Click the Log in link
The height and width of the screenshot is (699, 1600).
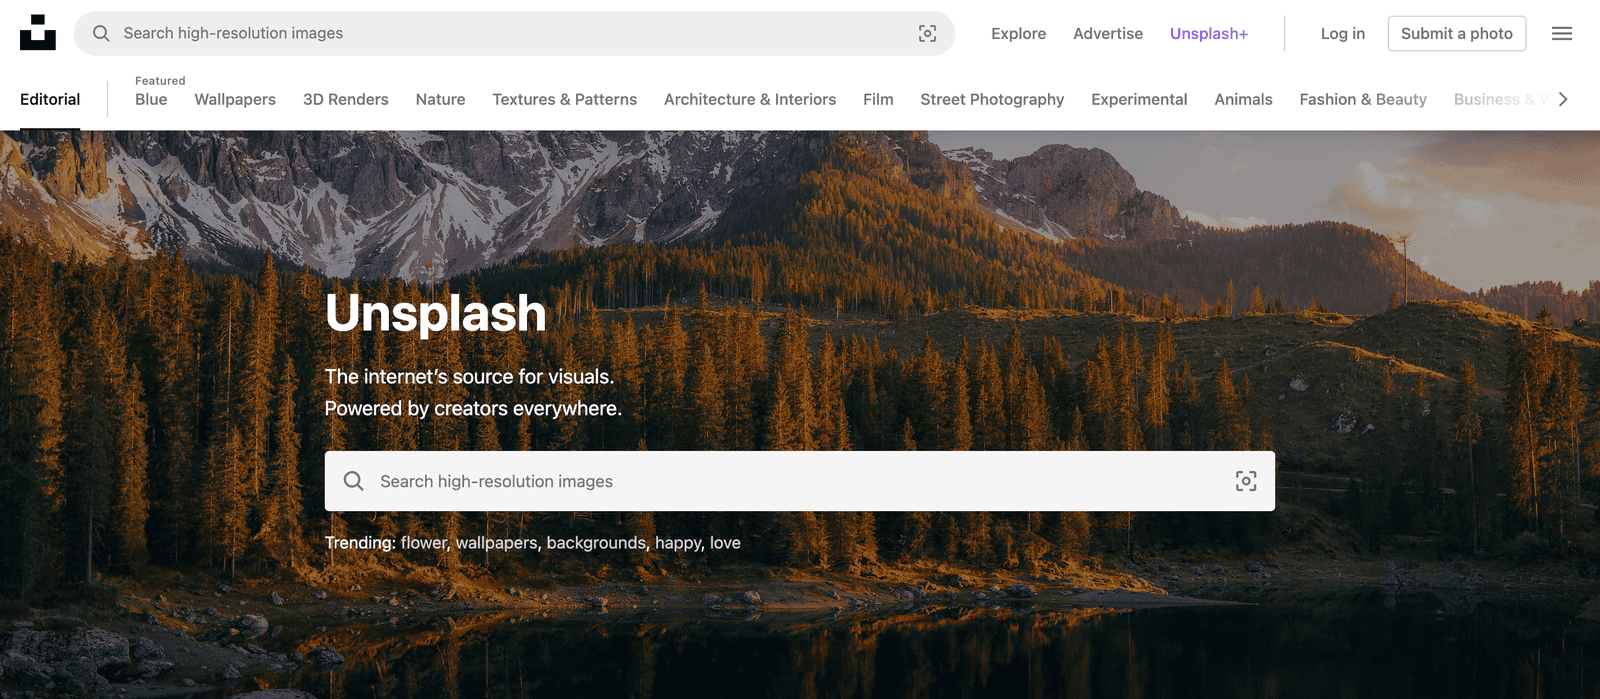[x=1342, y=33]
